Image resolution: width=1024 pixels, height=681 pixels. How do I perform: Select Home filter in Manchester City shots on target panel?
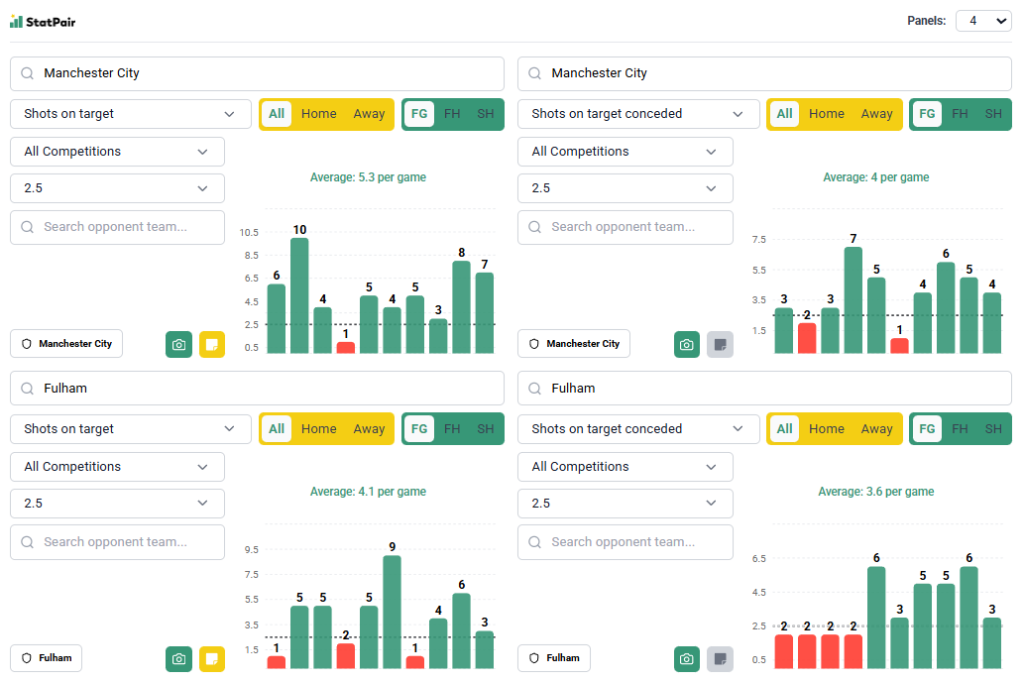click(319, 114)
